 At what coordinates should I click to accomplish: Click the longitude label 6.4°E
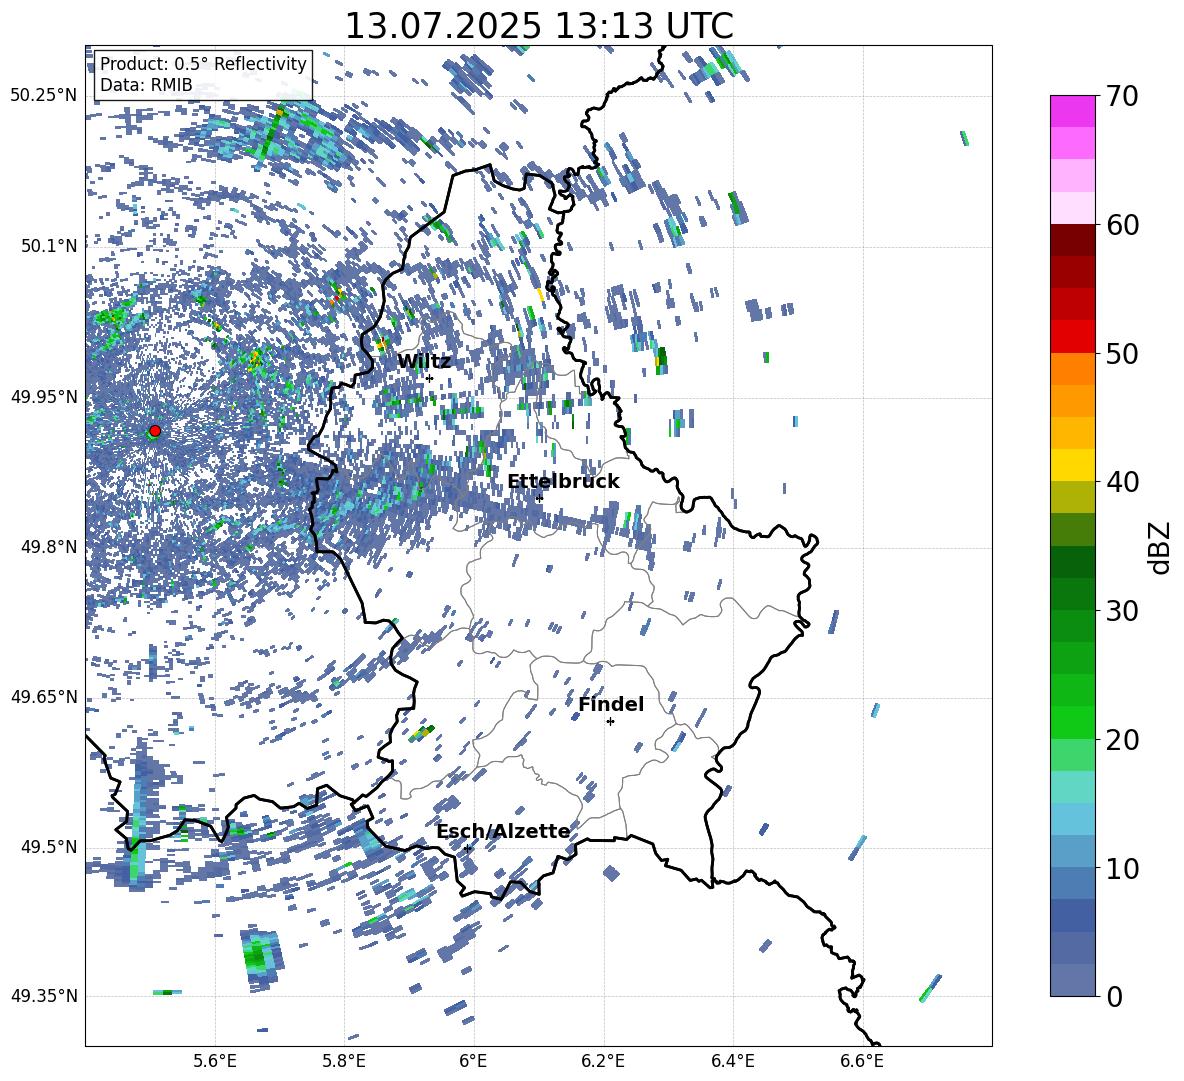point(732,1061)
